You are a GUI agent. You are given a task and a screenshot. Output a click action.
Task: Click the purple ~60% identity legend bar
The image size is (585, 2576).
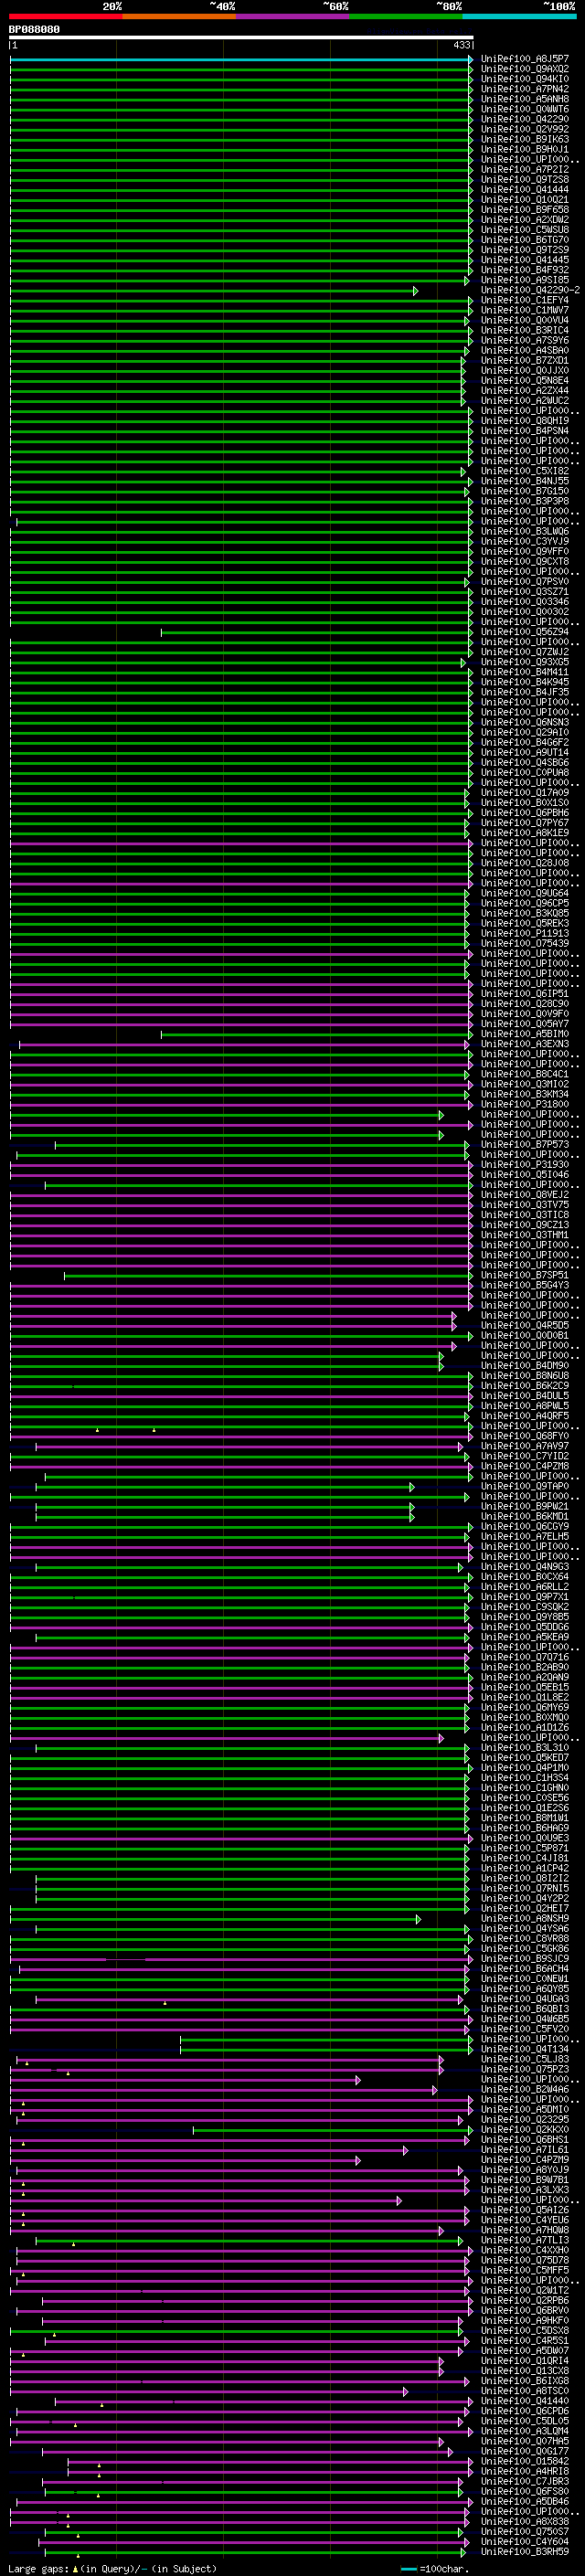(293, 16)
